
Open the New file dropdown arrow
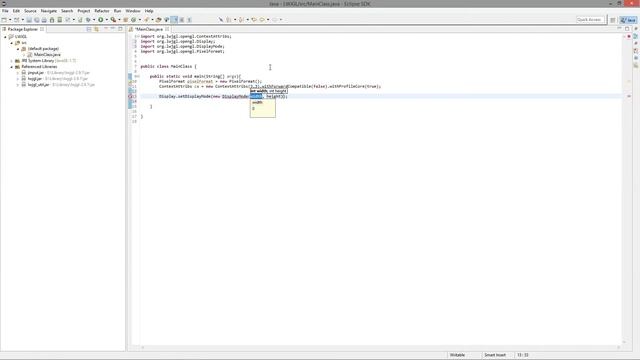(x=10, y=20)
